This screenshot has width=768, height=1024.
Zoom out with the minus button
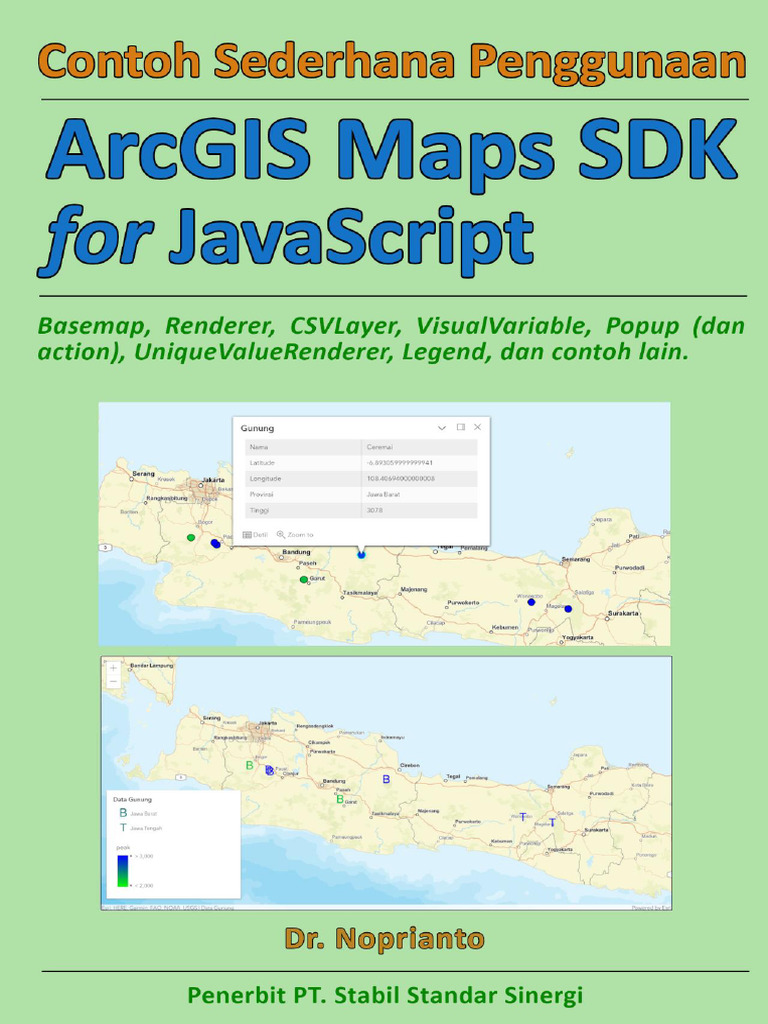[x=114, y=682]
